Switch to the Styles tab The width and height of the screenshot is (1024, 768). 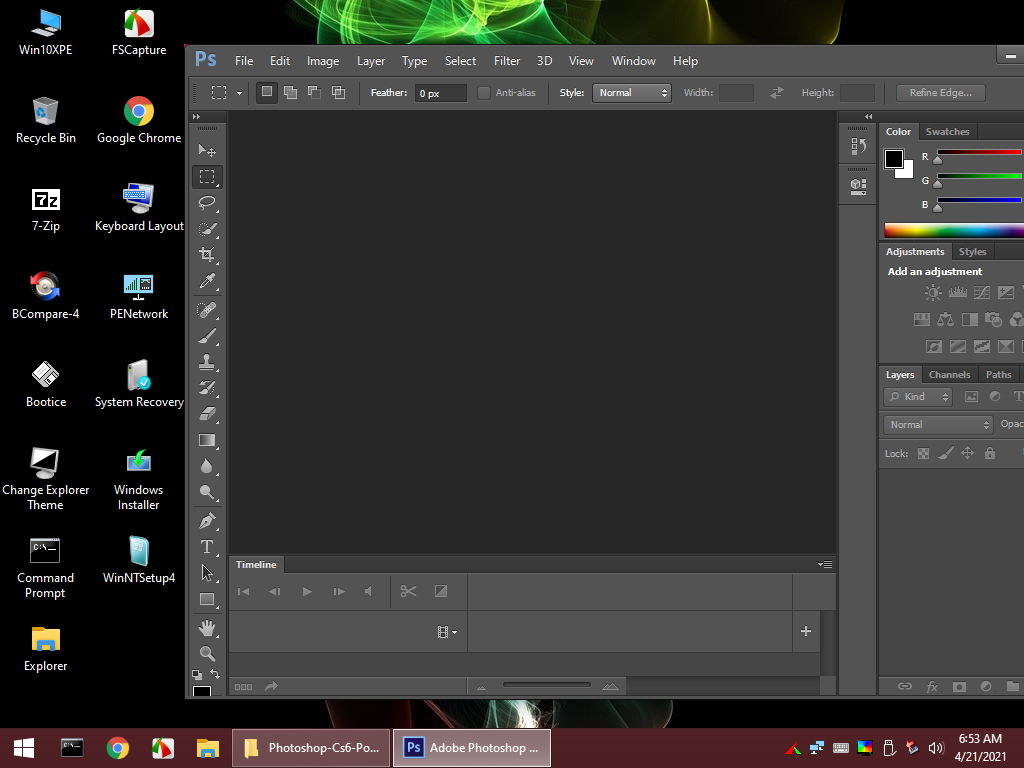[972, 251]
